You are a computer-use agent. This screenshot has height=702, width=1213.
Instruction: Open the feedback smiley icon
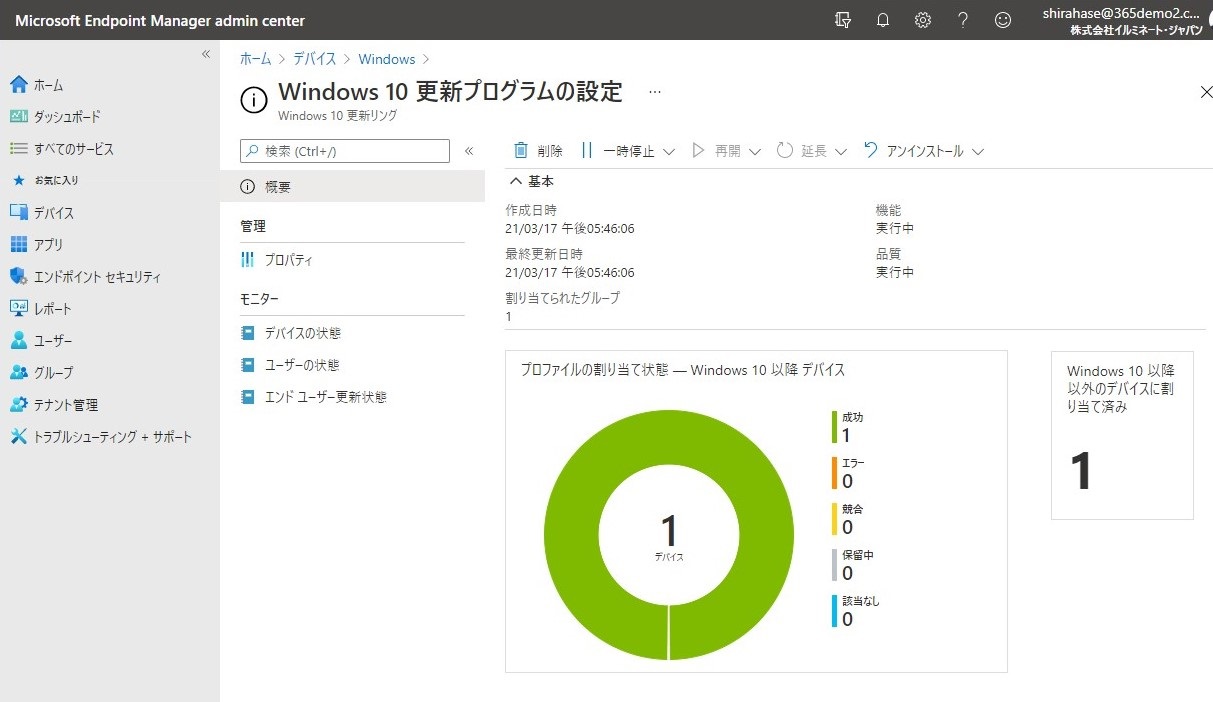click(x=1003, y=20)
